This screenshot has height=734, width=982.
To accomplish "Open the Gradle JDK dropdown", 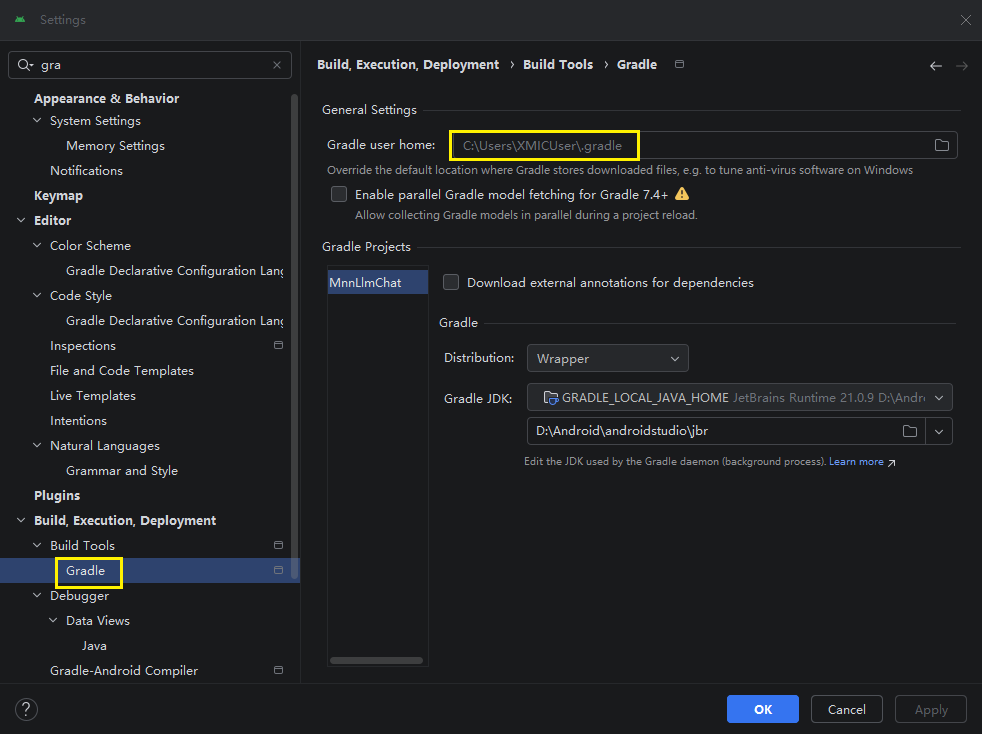I will (x=740, y=397).
